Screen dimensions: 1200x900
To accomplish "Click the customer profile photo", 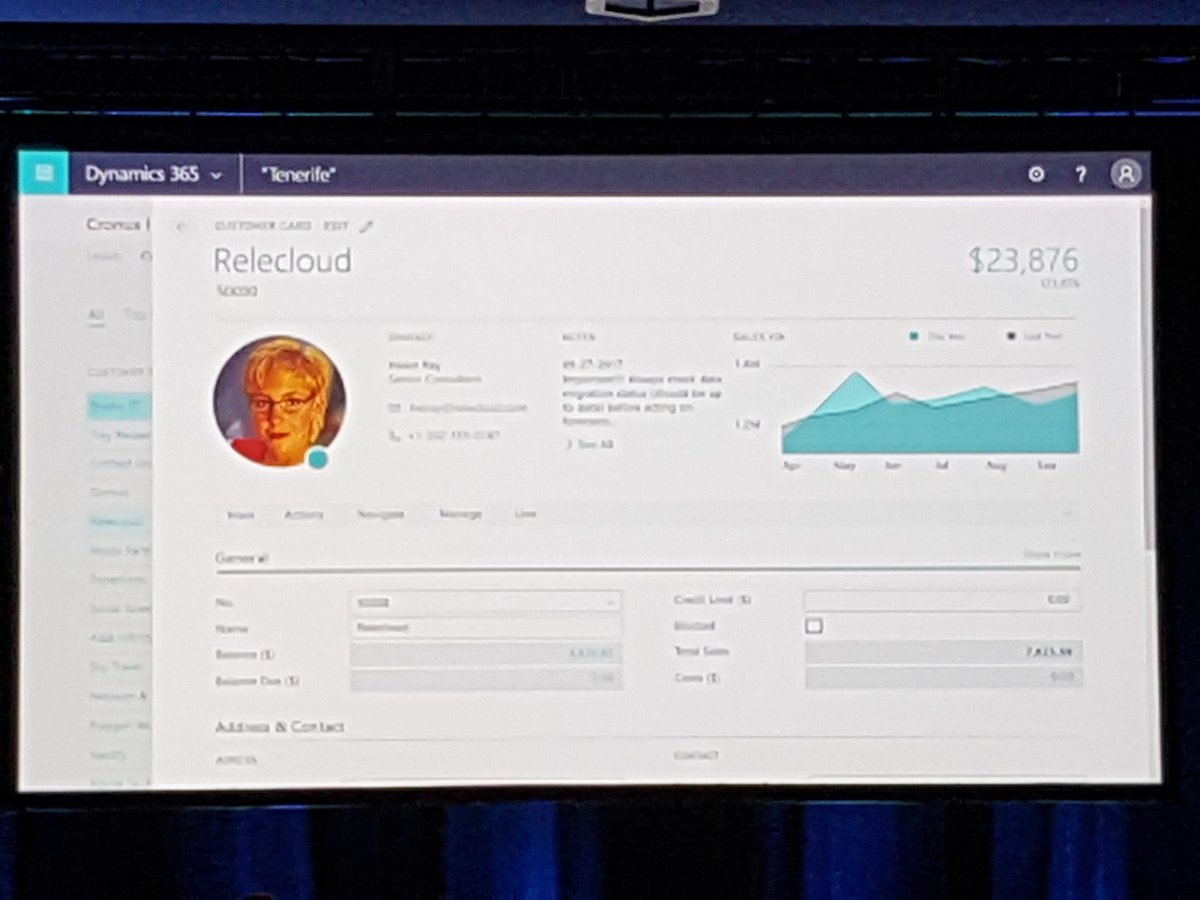I will click(x=280, y=399).
